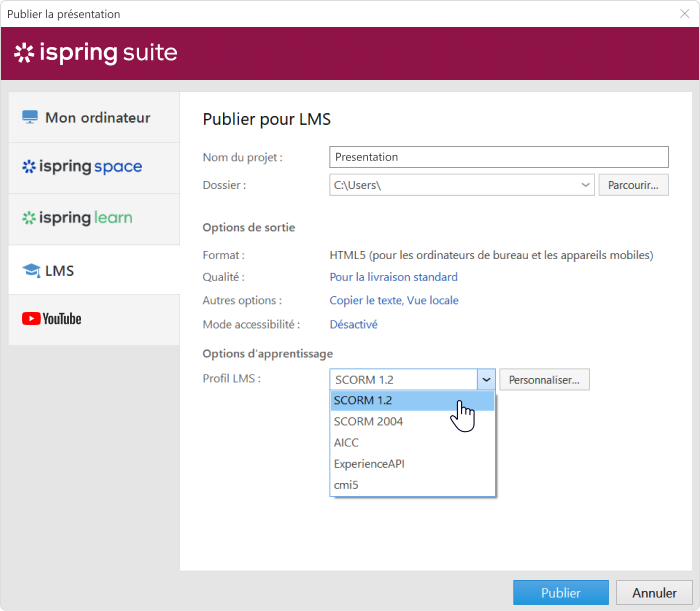Select the LMS publishing tab
Viewport: 700px width, 611px height.
94,270
